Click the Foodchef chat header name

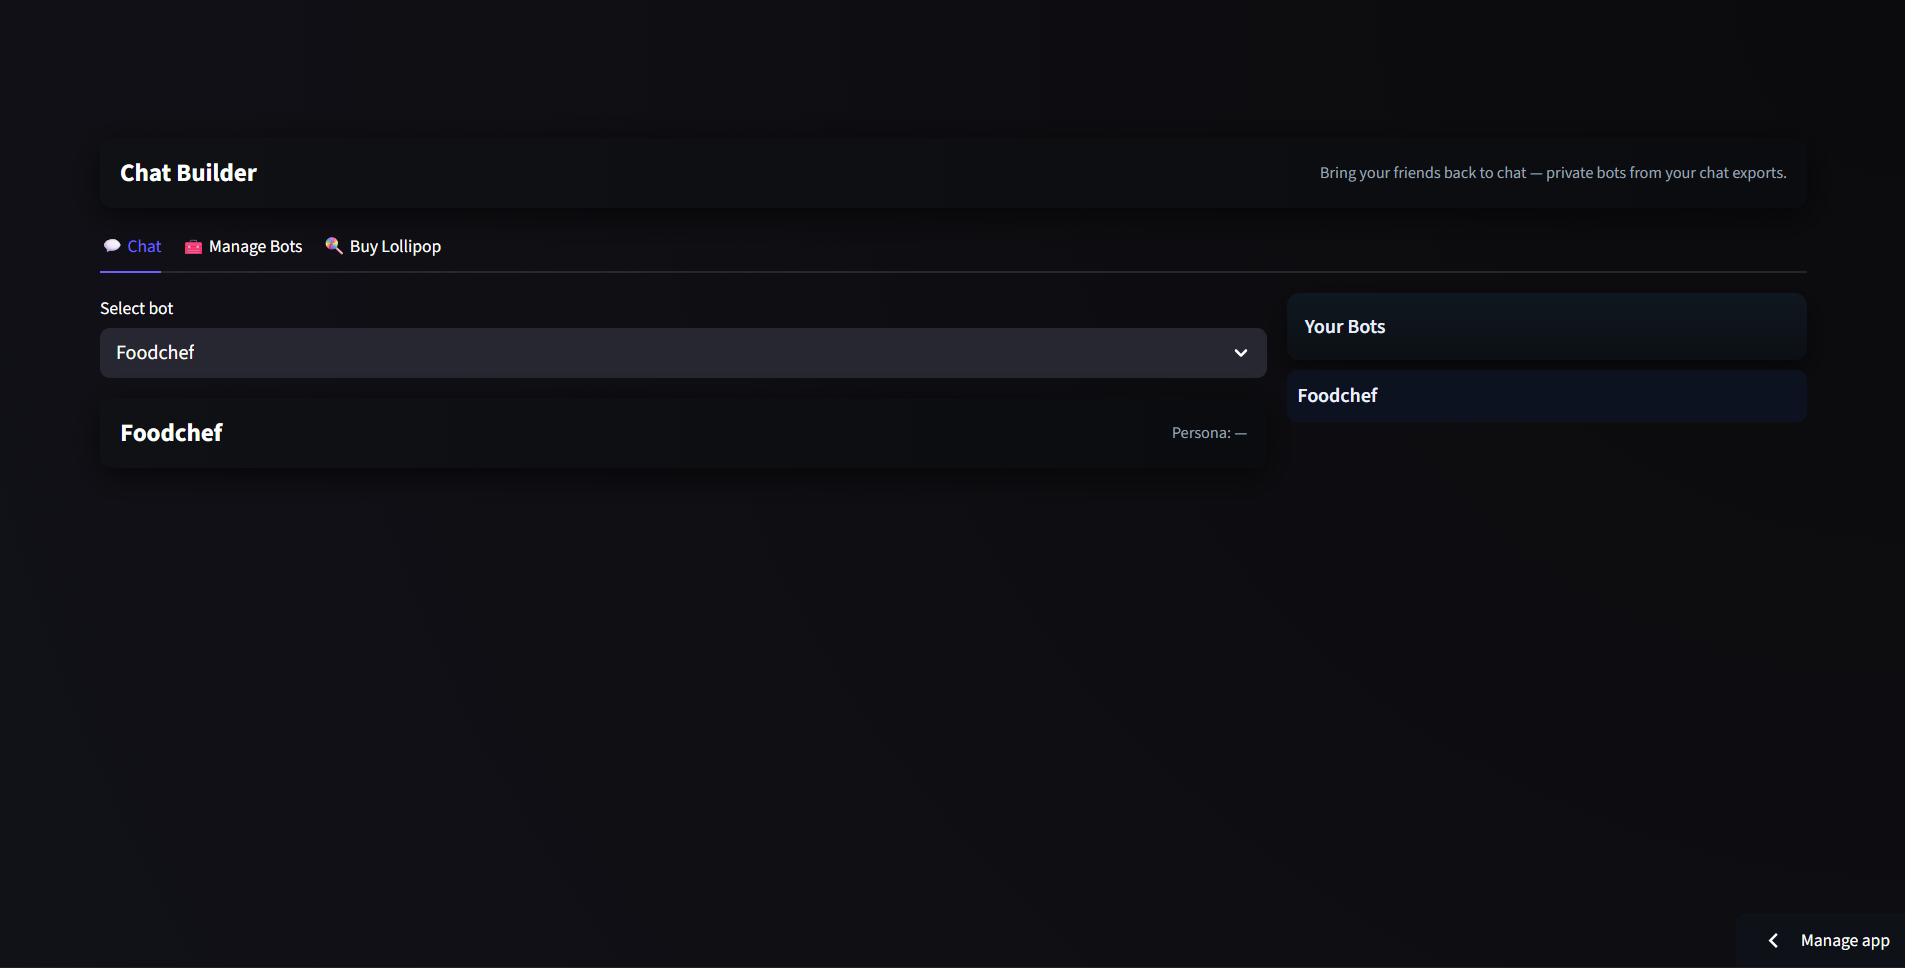171,433
